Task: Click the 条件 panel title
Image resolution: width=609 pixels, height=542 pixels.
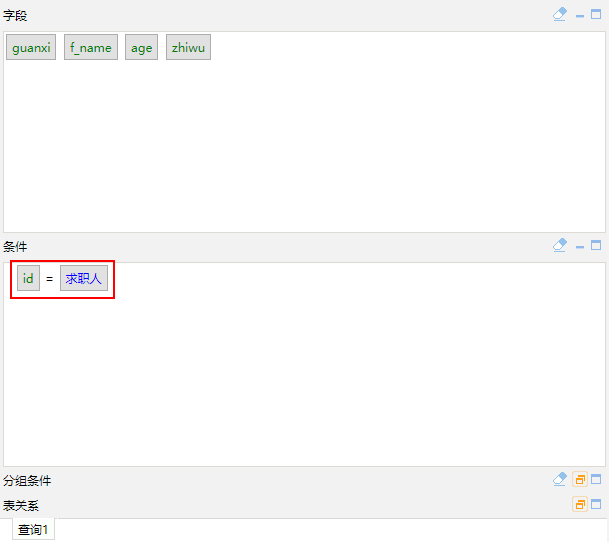Action: [15, 247]
